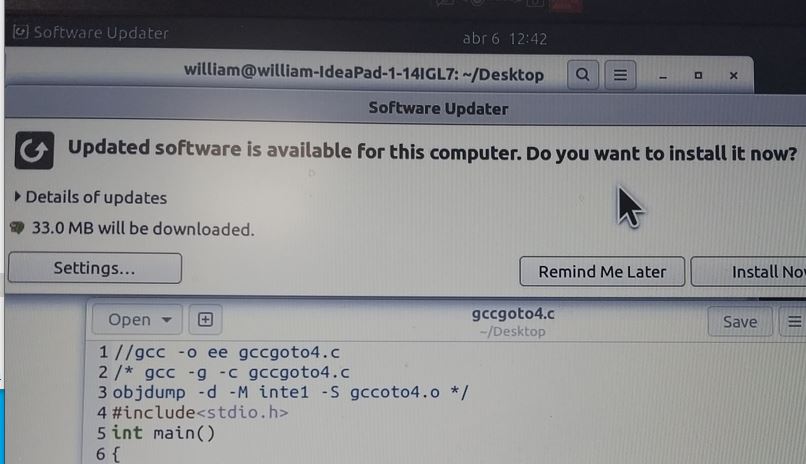
Task: Click the int main() code line
Action: pyautogui.click(x=163, y=433)
